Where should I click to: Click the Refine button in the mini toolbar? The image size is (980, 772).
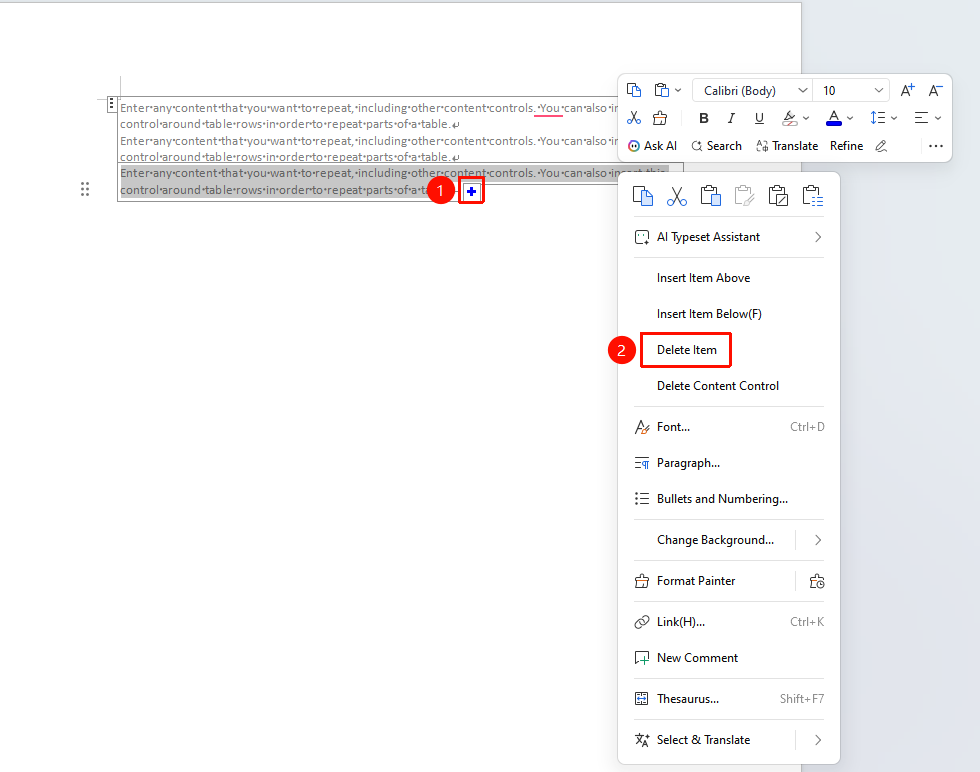point(846,146)
